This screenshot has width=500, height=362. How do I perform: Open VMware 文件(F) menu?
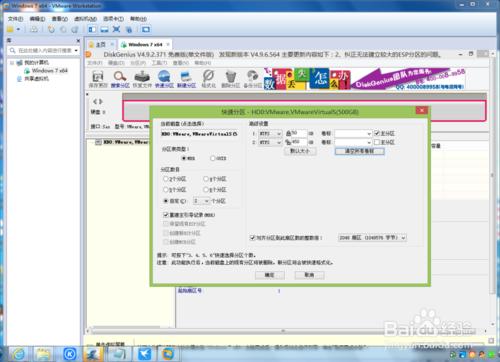click(x=15, y=19)
